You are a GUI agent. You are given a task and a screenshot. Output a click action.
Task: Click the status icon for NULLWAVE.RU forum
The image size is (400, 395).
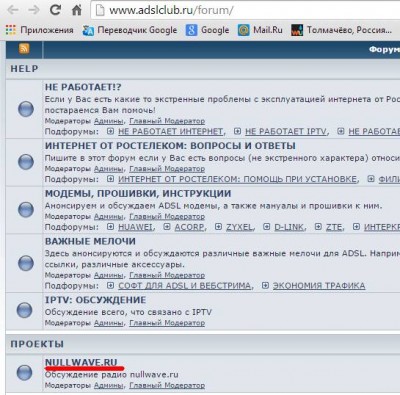25,372
